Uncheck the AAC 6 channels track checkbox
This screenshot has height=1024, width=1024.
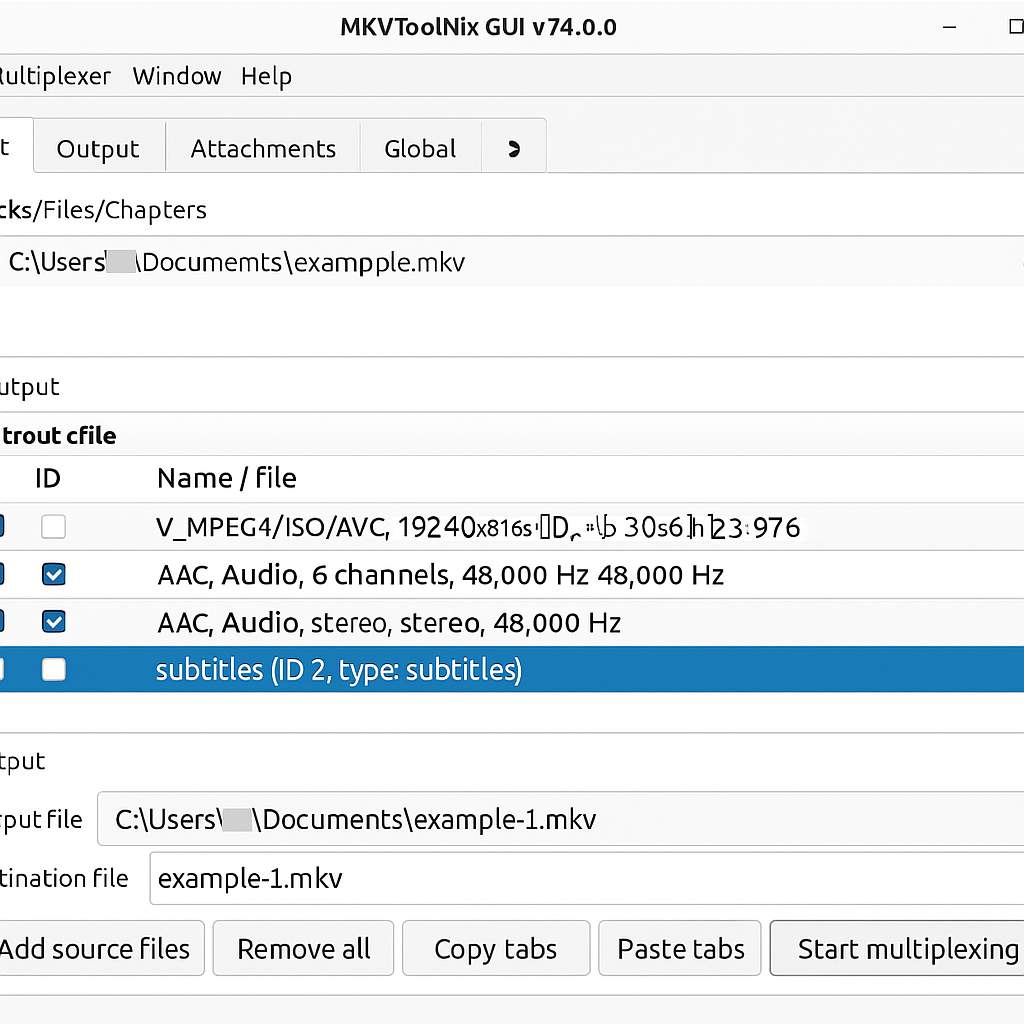[54, 575]
